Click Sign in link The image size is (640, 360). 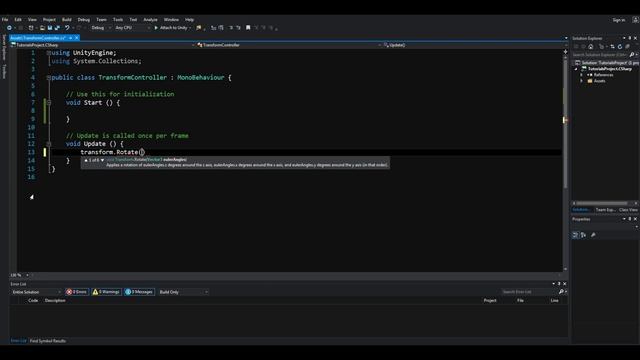(618, 20)
